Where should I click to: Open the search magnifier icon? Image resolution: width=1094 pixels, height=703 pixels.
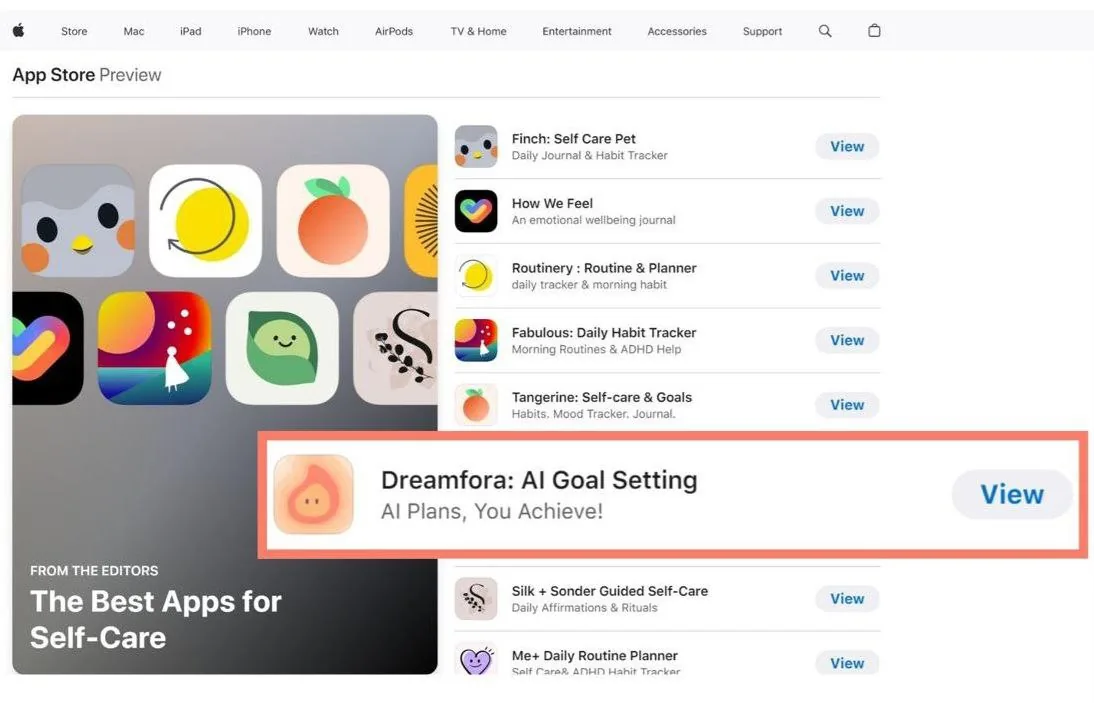click(825, 31)
